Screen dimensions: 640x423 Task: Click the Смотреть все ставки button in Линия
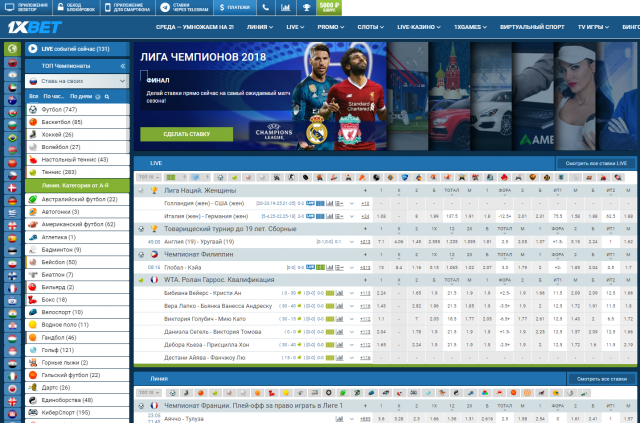tap(602, 379)
